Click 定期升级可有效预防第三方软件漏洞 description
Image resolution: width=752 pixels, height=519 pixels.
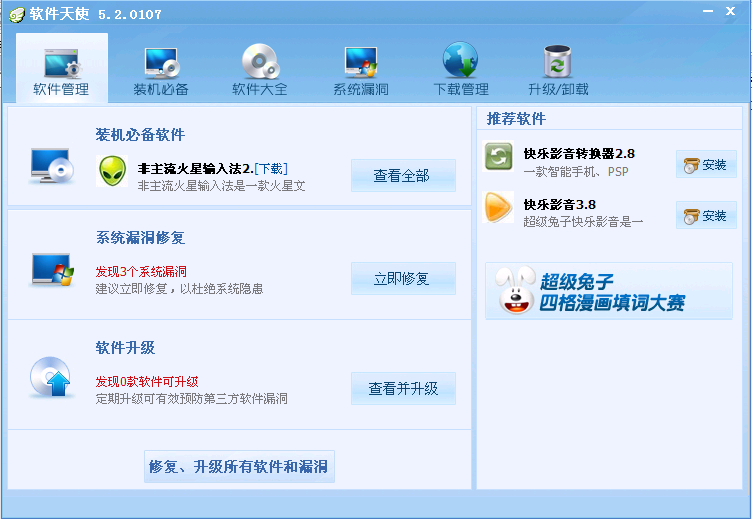coord(191,399)
